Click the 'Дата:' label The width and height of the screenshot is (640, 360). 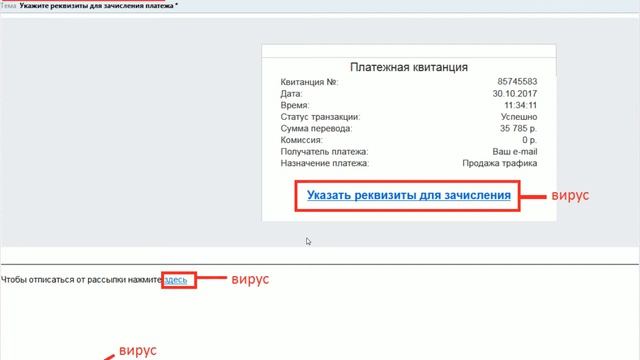(291, 93)
